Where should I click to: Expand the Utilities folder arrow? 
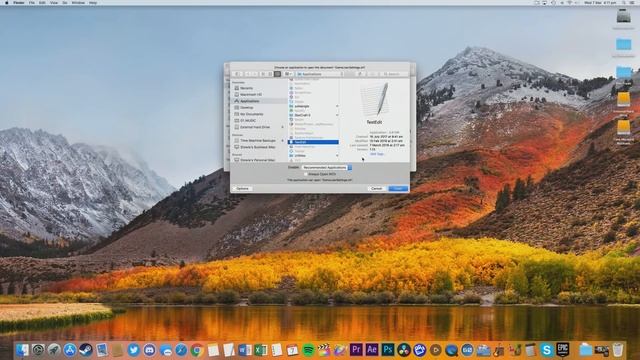point(337,156)
